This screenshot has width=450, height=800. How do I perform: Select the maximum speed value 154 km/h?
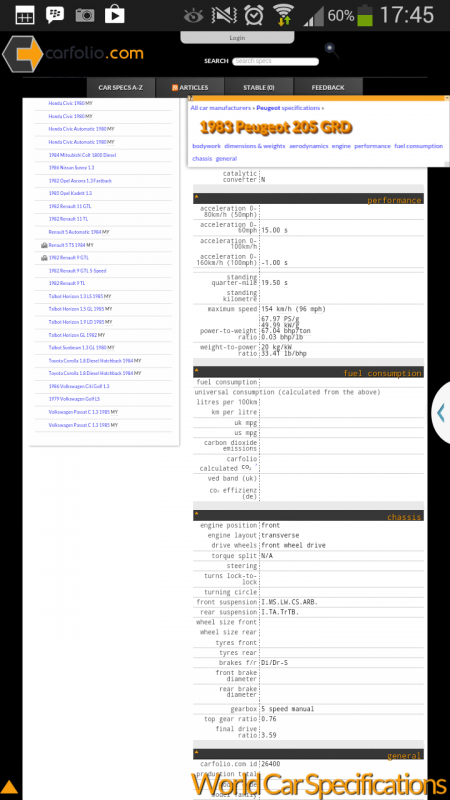(x=293, y=309)
